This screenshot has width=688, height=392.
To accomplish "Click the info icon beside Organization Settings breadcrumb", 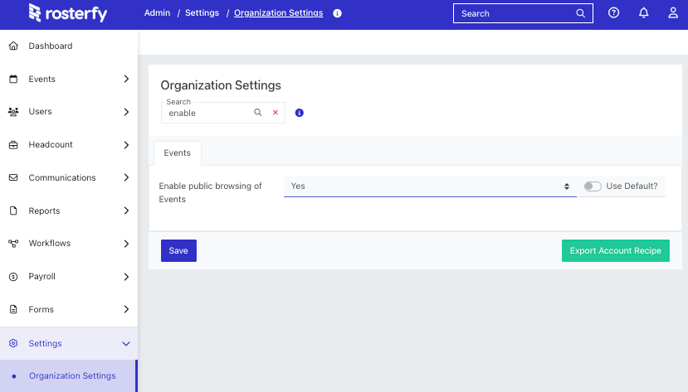I will 337,13.
